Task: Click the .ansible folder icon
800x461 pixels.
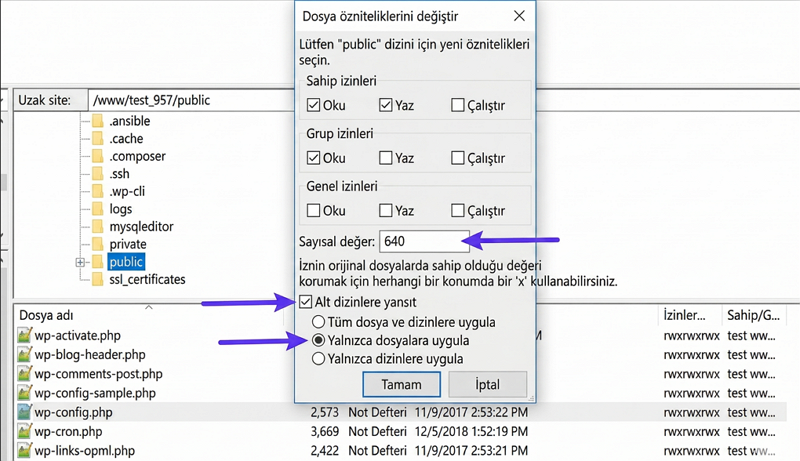Action: coord(97,121)
